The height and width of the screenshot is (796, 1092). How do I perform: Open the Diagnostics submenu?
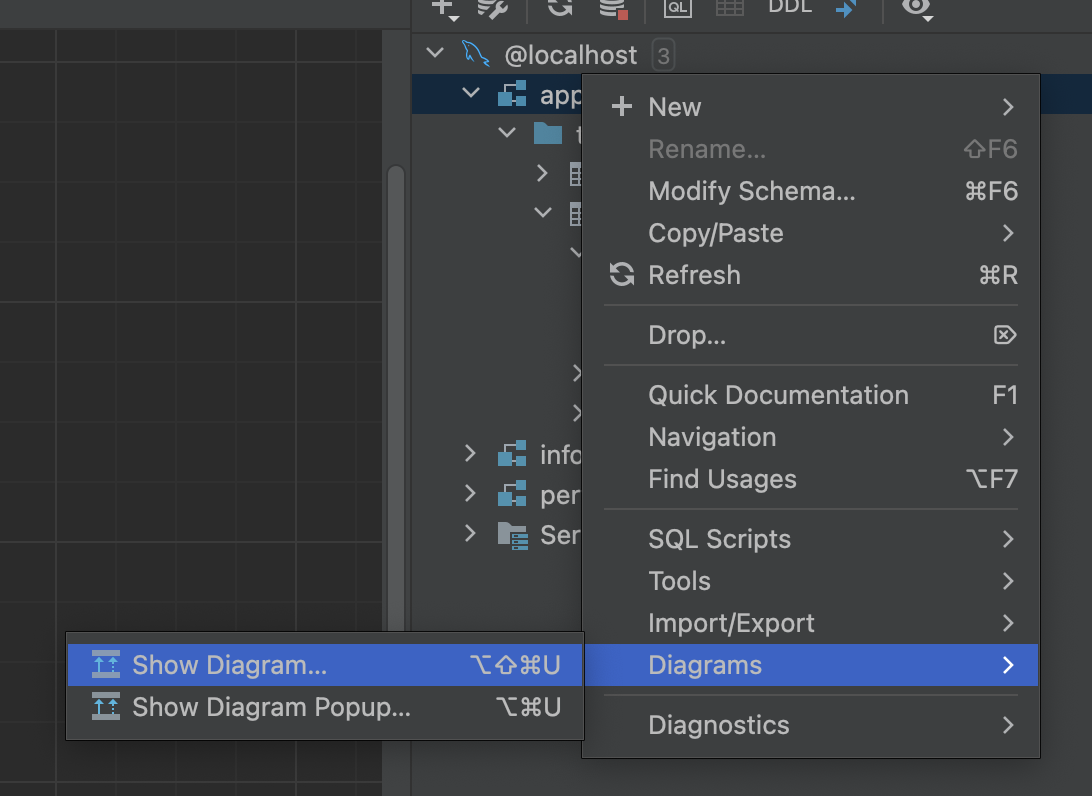click(811, 725)
